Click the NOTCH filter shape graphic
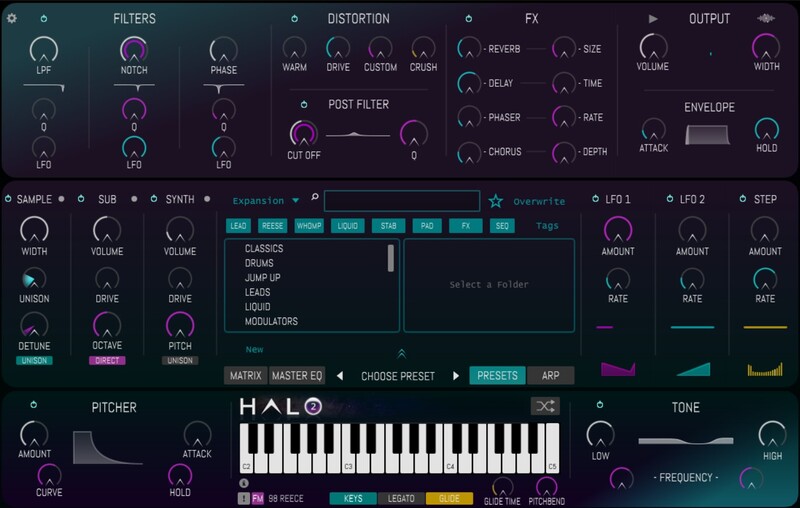800x508 pixels. [134, 88]
